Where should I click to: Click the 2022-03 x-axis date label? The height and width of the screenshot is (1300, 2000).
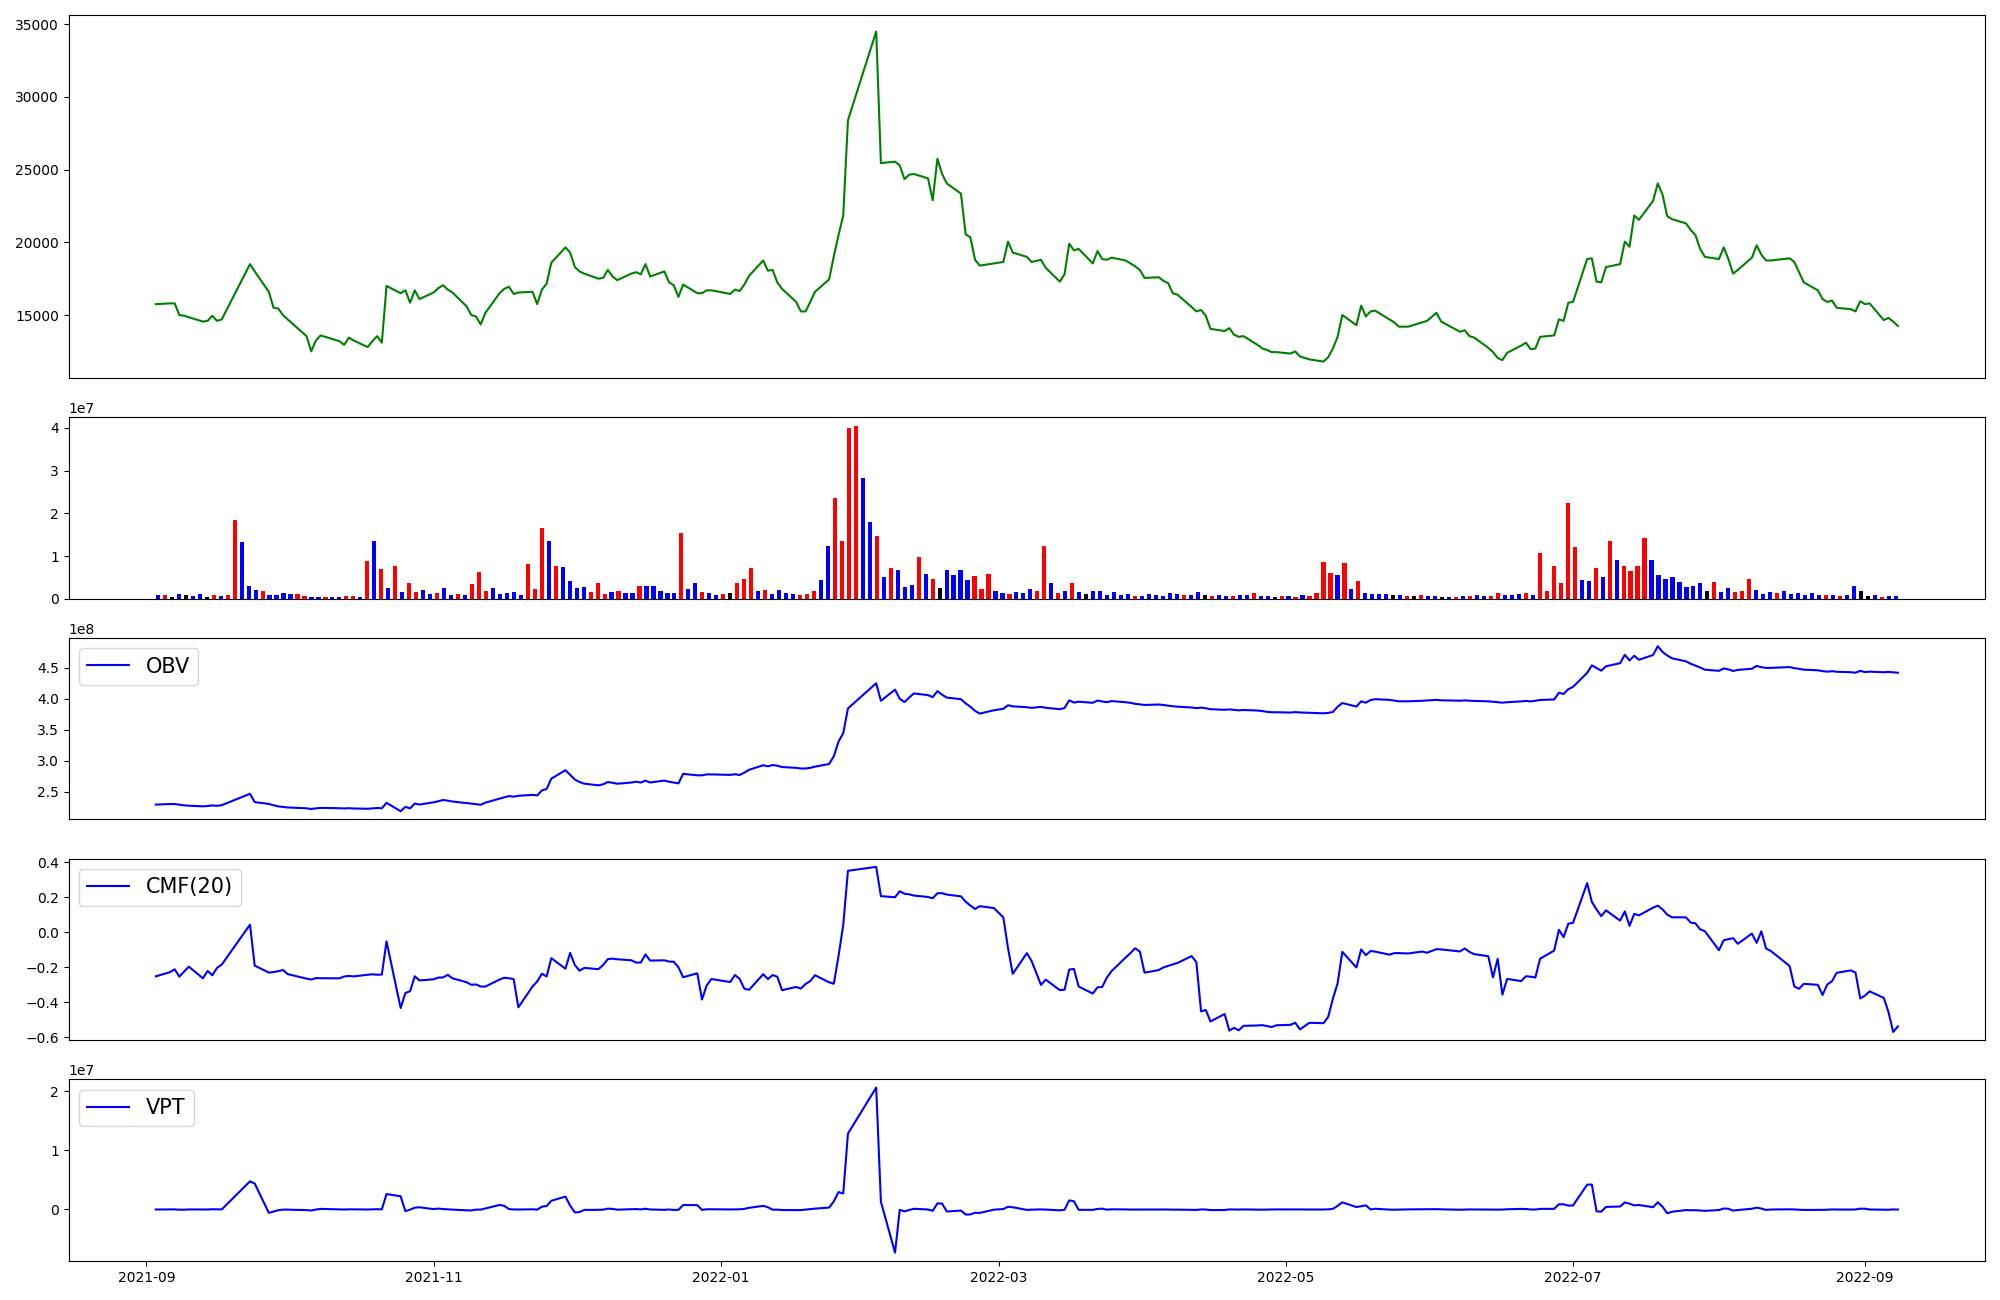[x=998, y=1277]
